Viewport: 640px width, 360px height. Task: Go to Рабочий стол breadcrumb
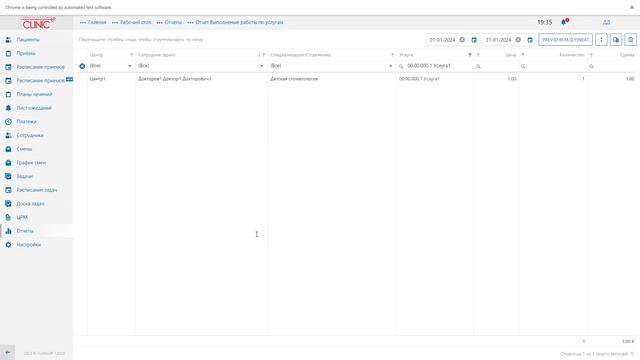(136, 22)
